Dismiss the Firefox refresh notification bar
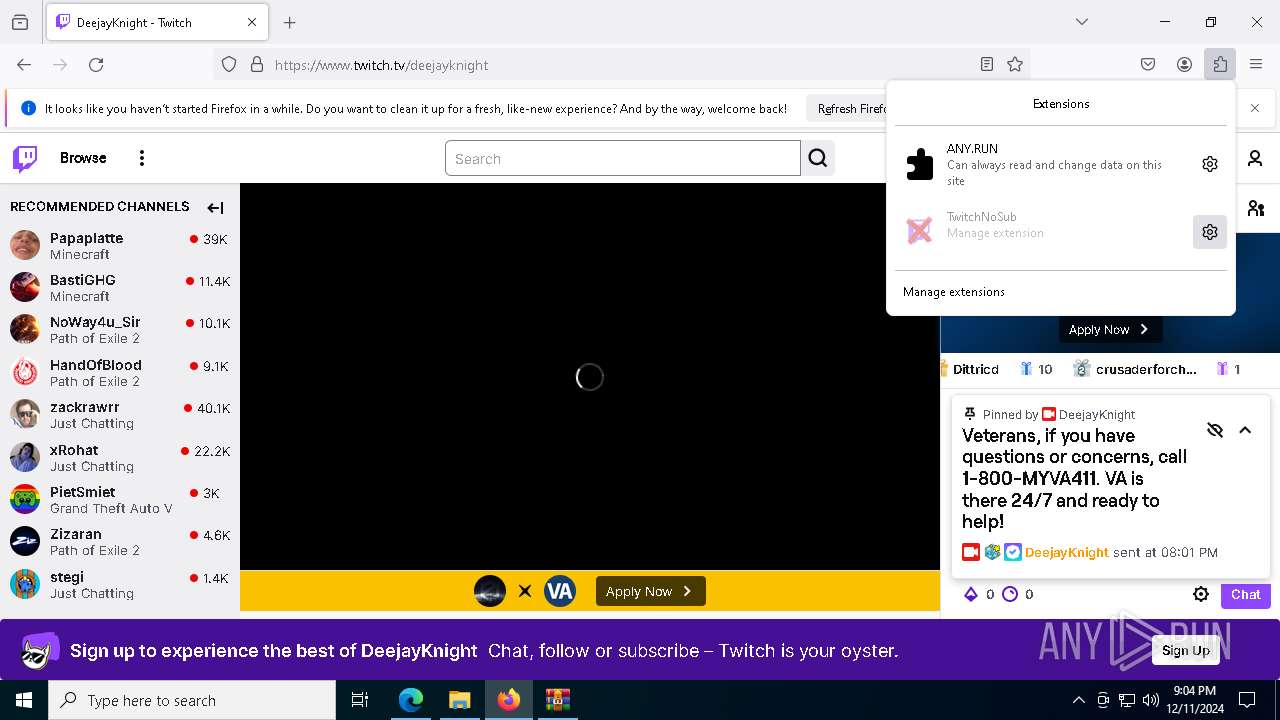Viewport: 1280px width, 720px height. [1255, 108]
